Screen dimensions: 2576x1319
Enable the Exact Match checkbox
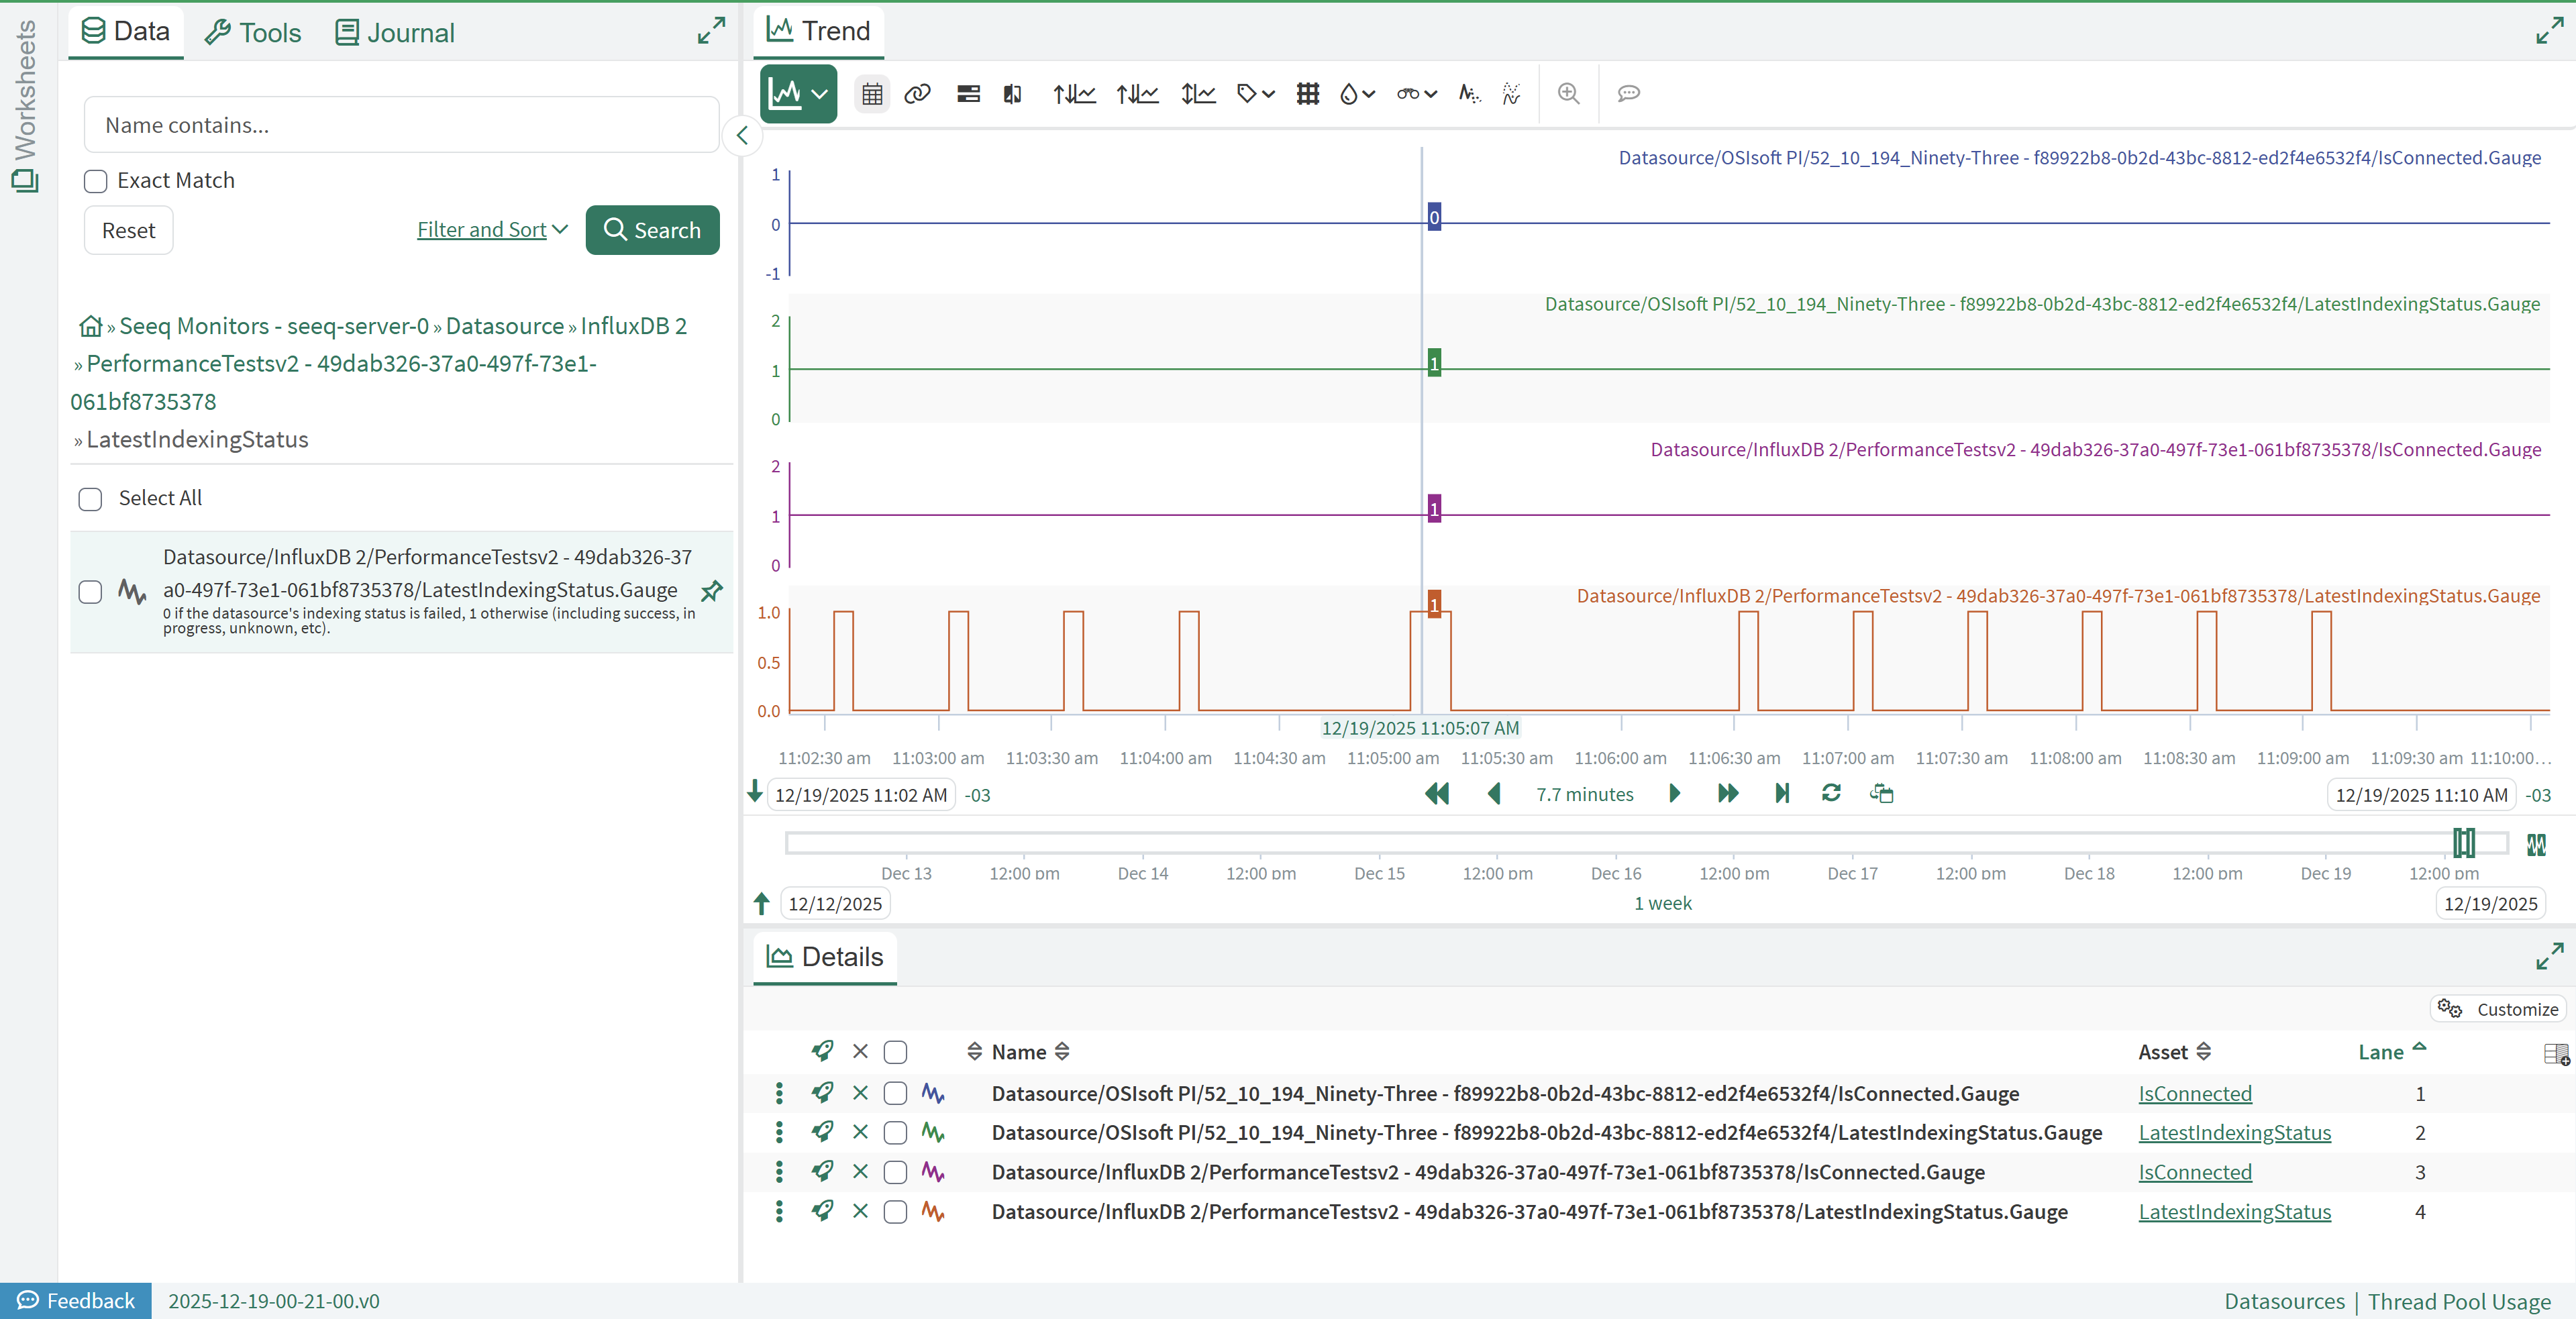point(96,181)
